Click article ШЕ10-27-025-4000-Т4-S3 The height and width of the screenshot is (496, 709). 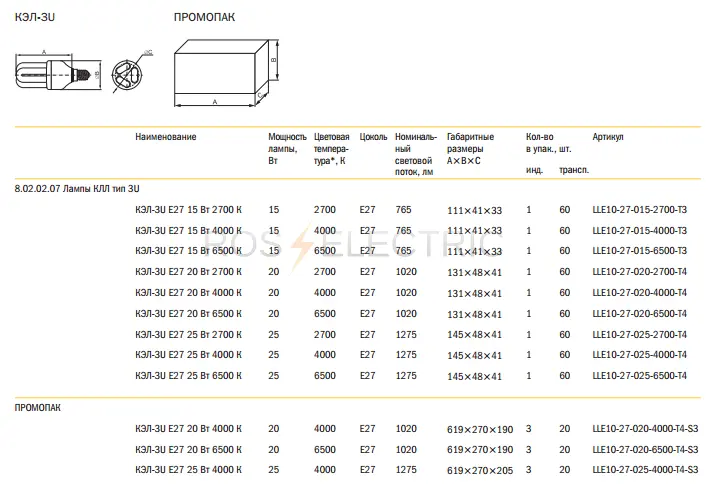pos(645,470)
